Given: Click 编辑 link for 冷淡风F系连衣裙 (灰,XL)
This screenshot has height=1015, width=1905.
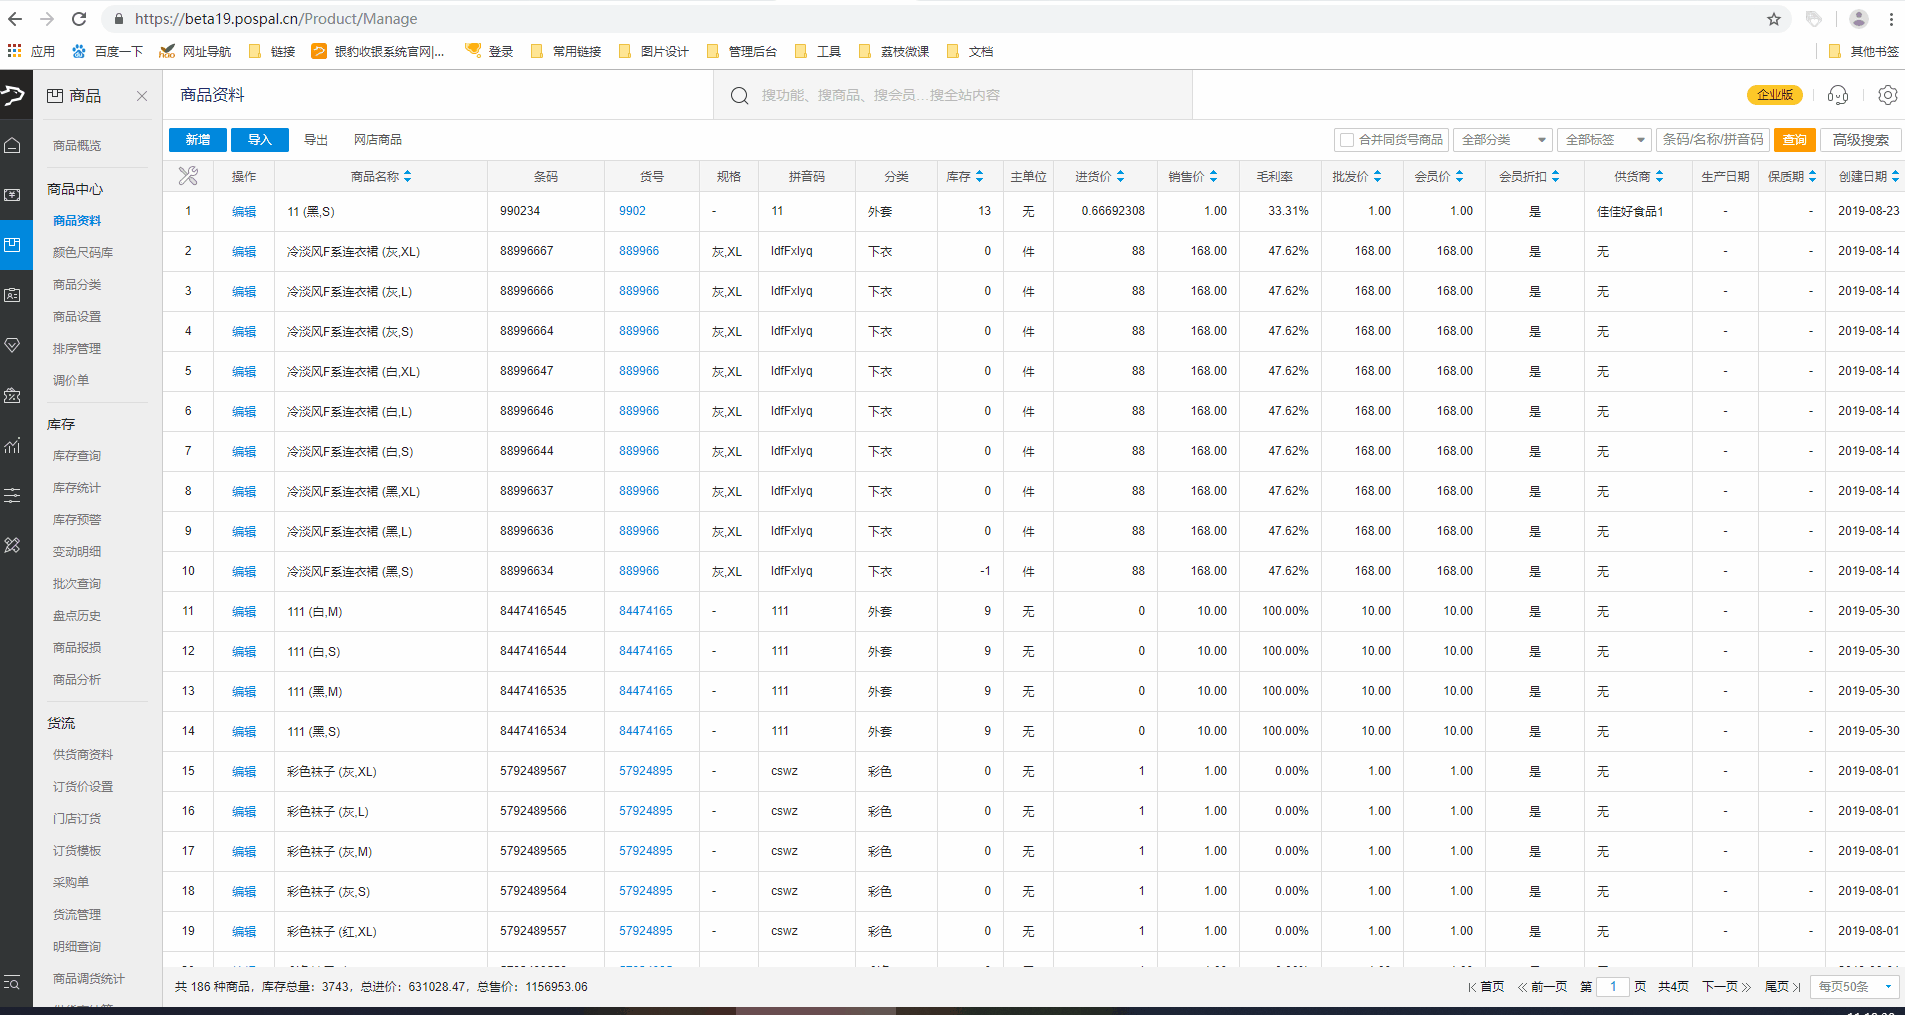Looking at the screenshot, I should tap(243, 252).
